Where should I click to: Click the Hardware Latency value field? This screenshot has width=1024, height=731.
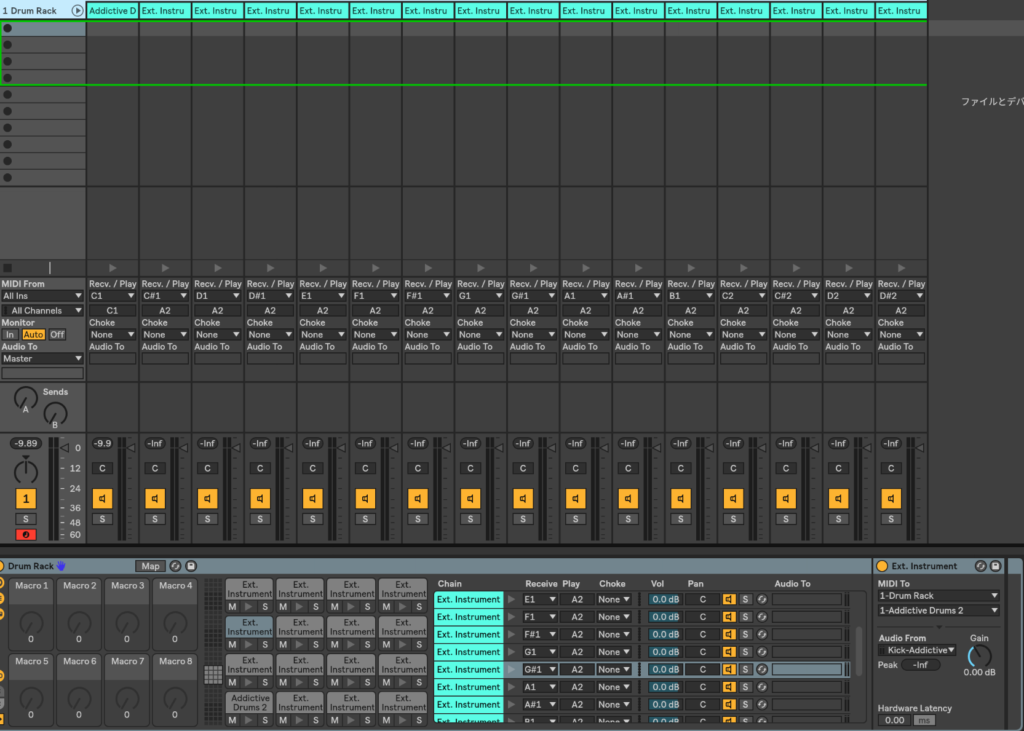coord(895,720)
